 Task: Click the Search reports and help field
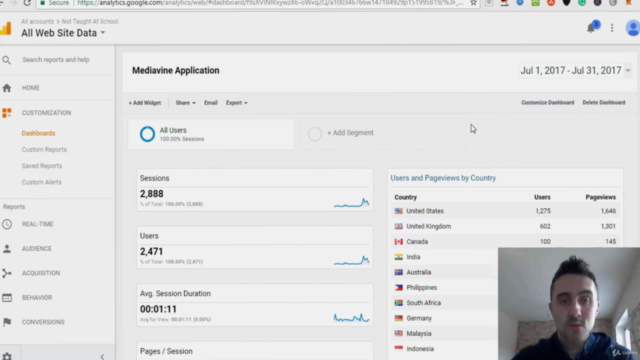pos(56,60)
